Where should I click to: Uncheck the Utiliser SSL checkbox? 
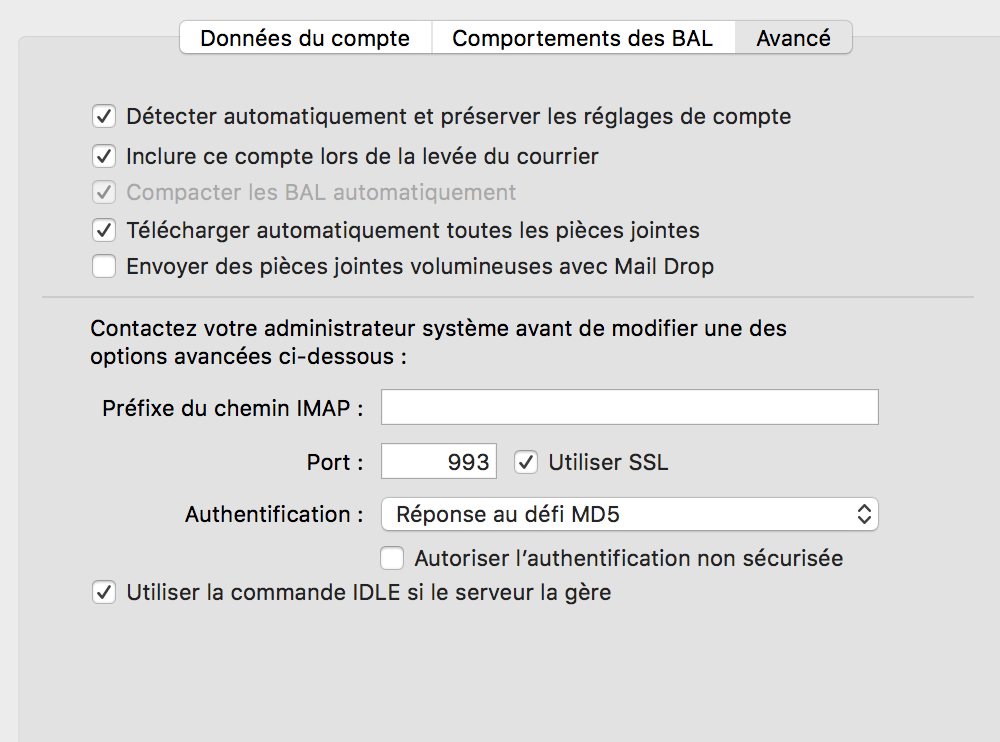click(526, 462)
